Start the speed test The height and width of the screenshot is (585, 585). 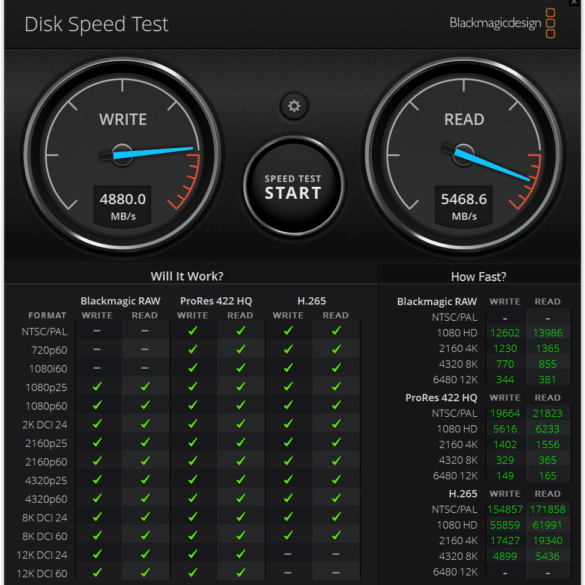pyautogui.click(x=293, y=187)
